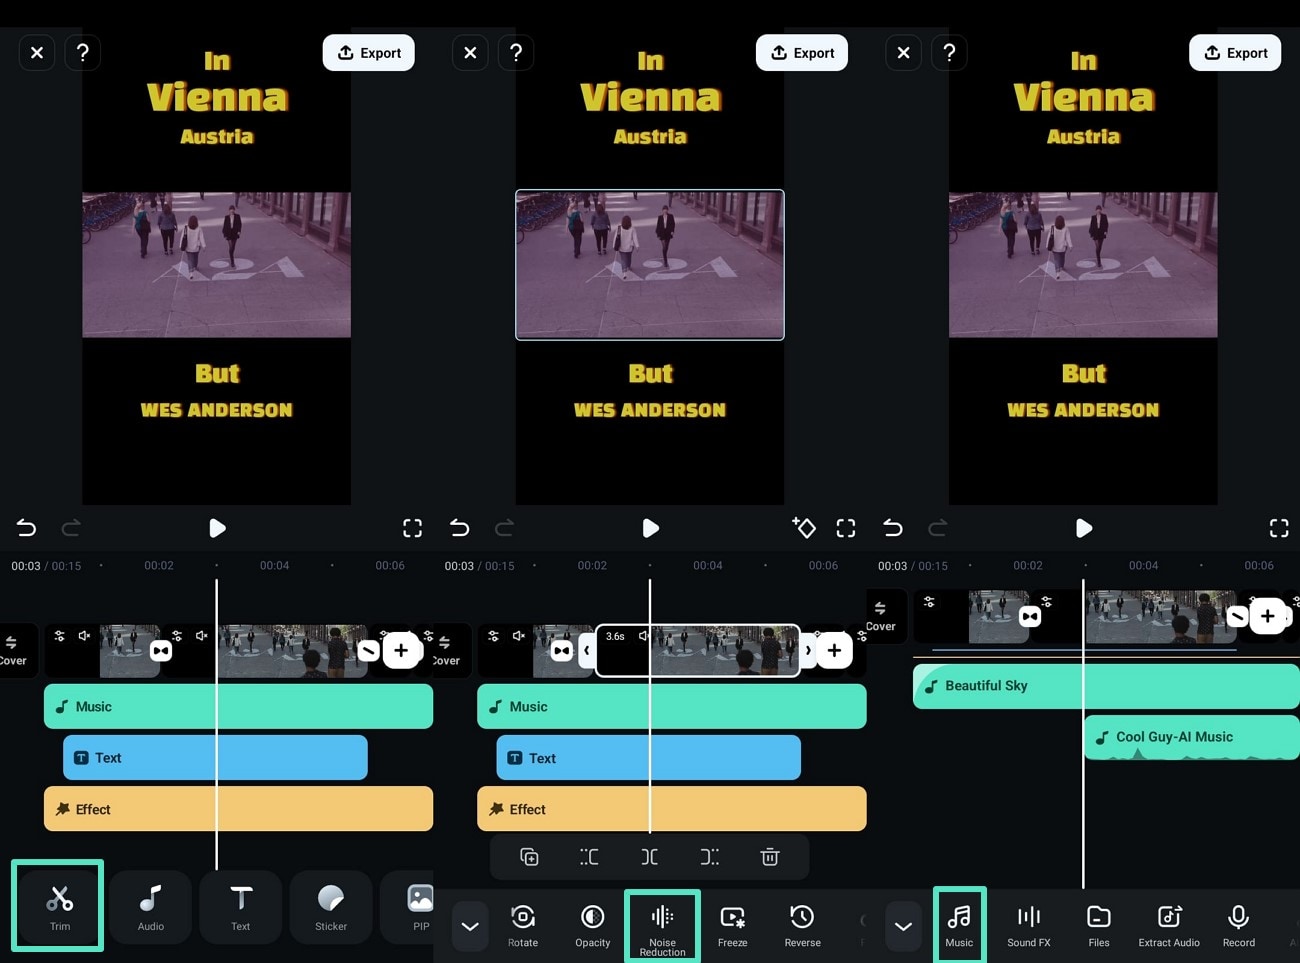Export the project from right screen
Screen dimensions: 1300x963
point(1235,53)
